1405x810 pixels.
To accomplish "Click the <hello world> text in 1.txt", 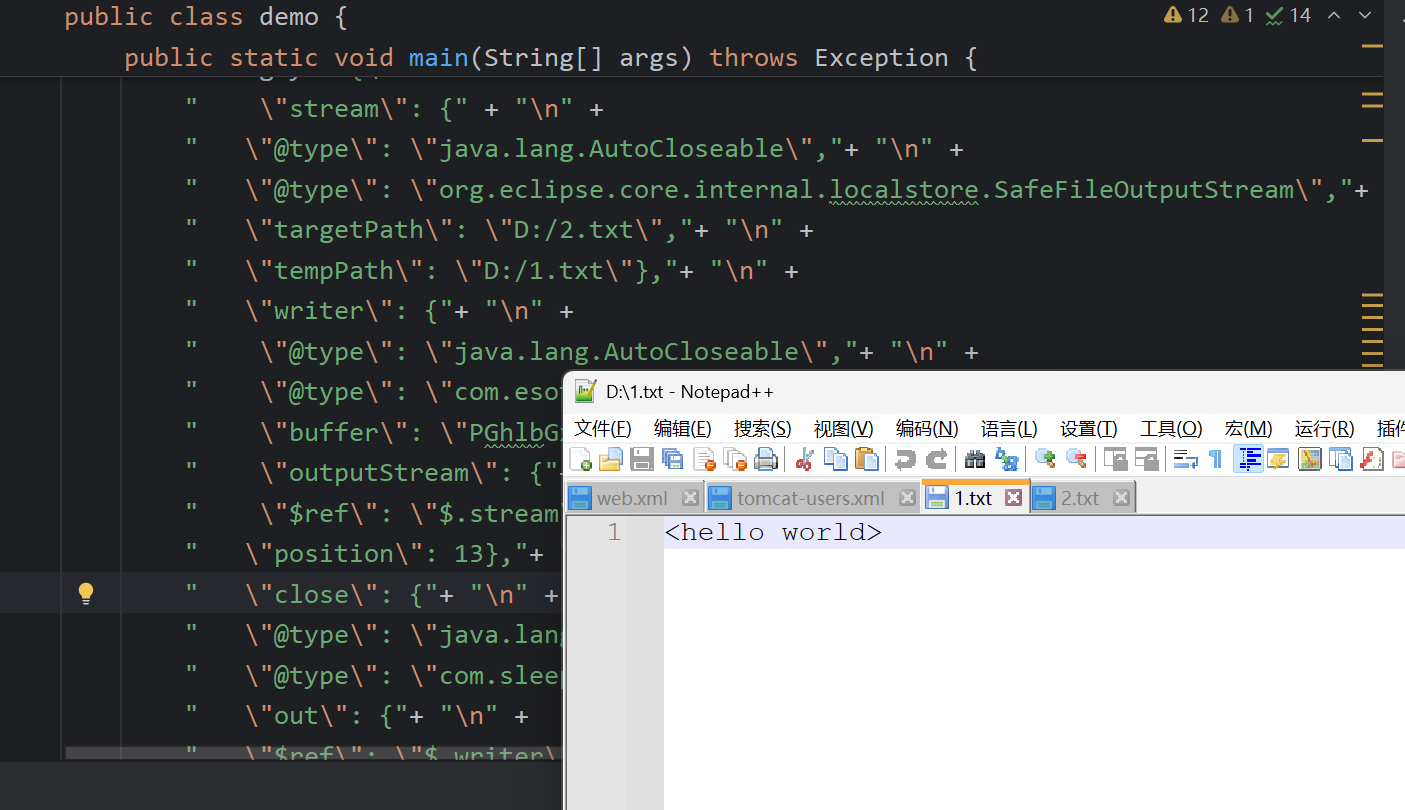I will pyautogui.click(x=773, y=533).
